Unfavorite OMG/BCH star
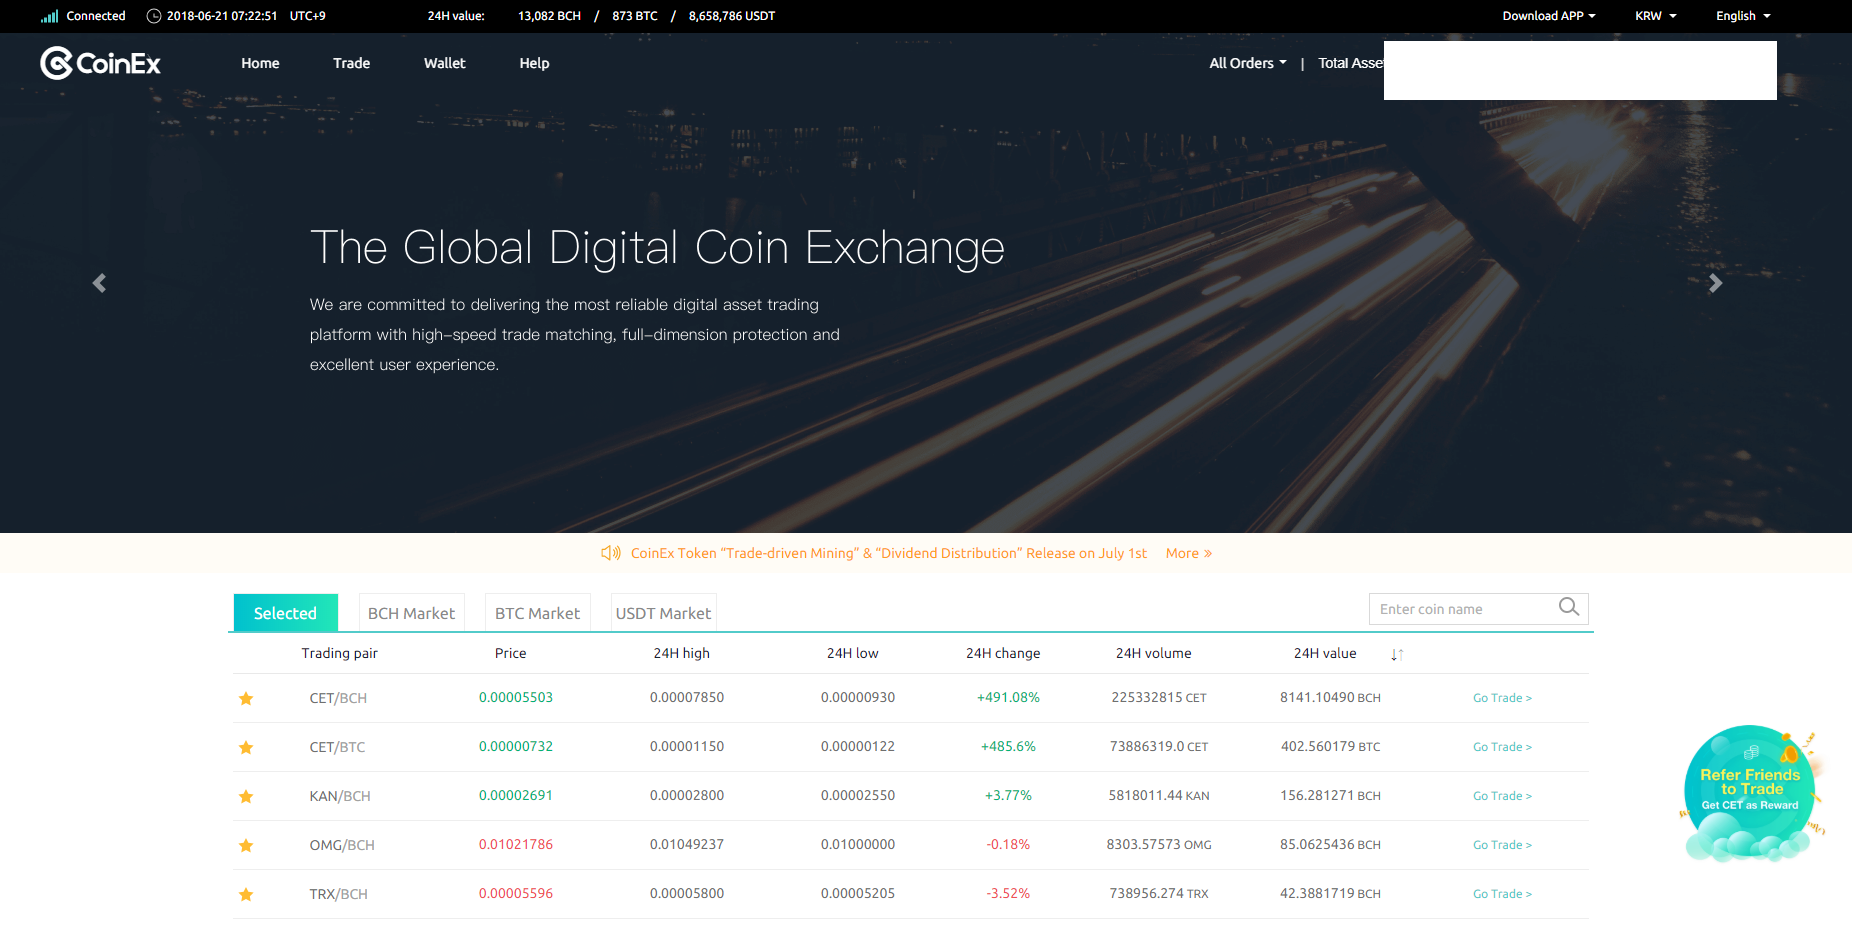 (x=246, y=845)
